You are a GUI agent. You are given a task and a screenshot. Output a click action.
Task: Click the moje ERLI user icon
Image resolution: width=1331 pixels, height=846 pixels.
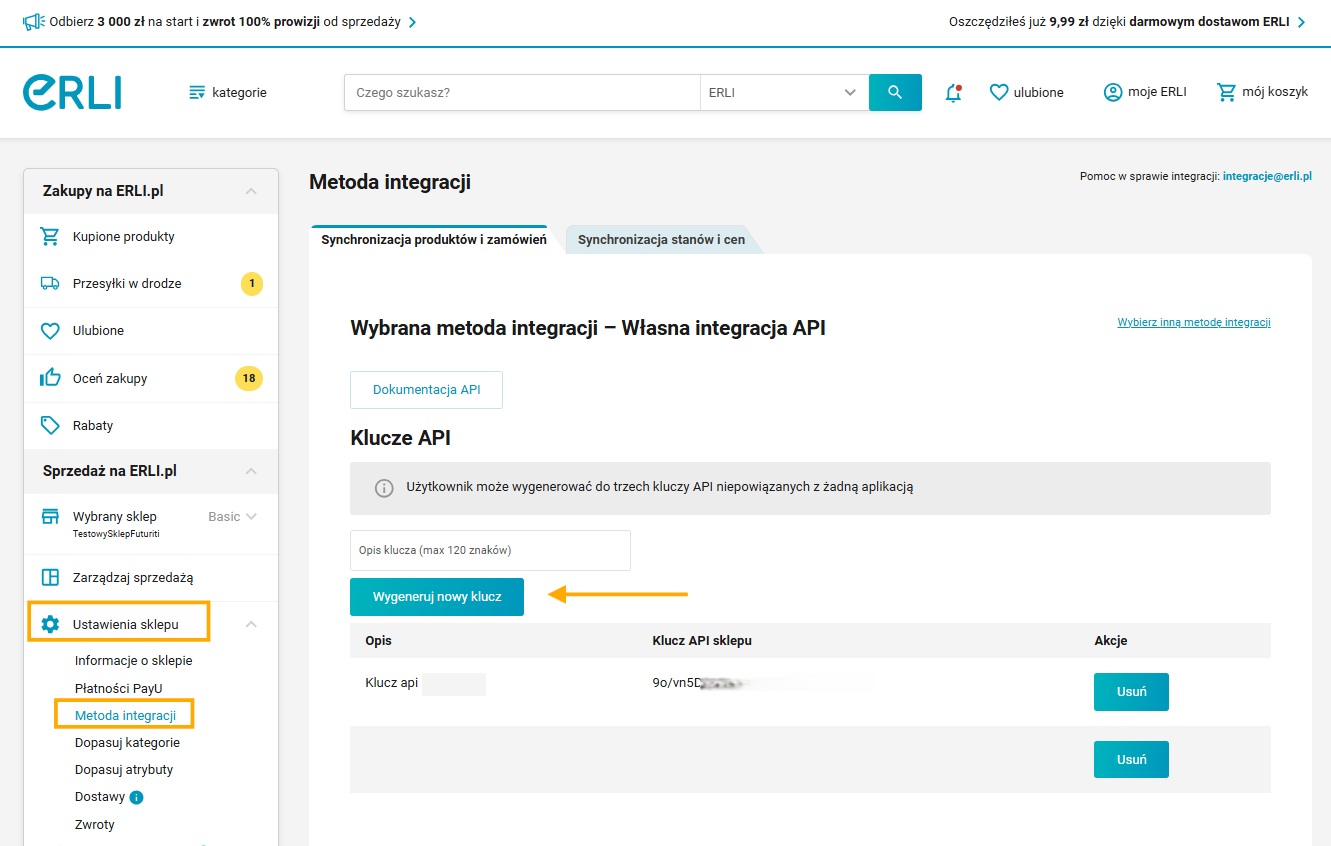point(1113,92)
